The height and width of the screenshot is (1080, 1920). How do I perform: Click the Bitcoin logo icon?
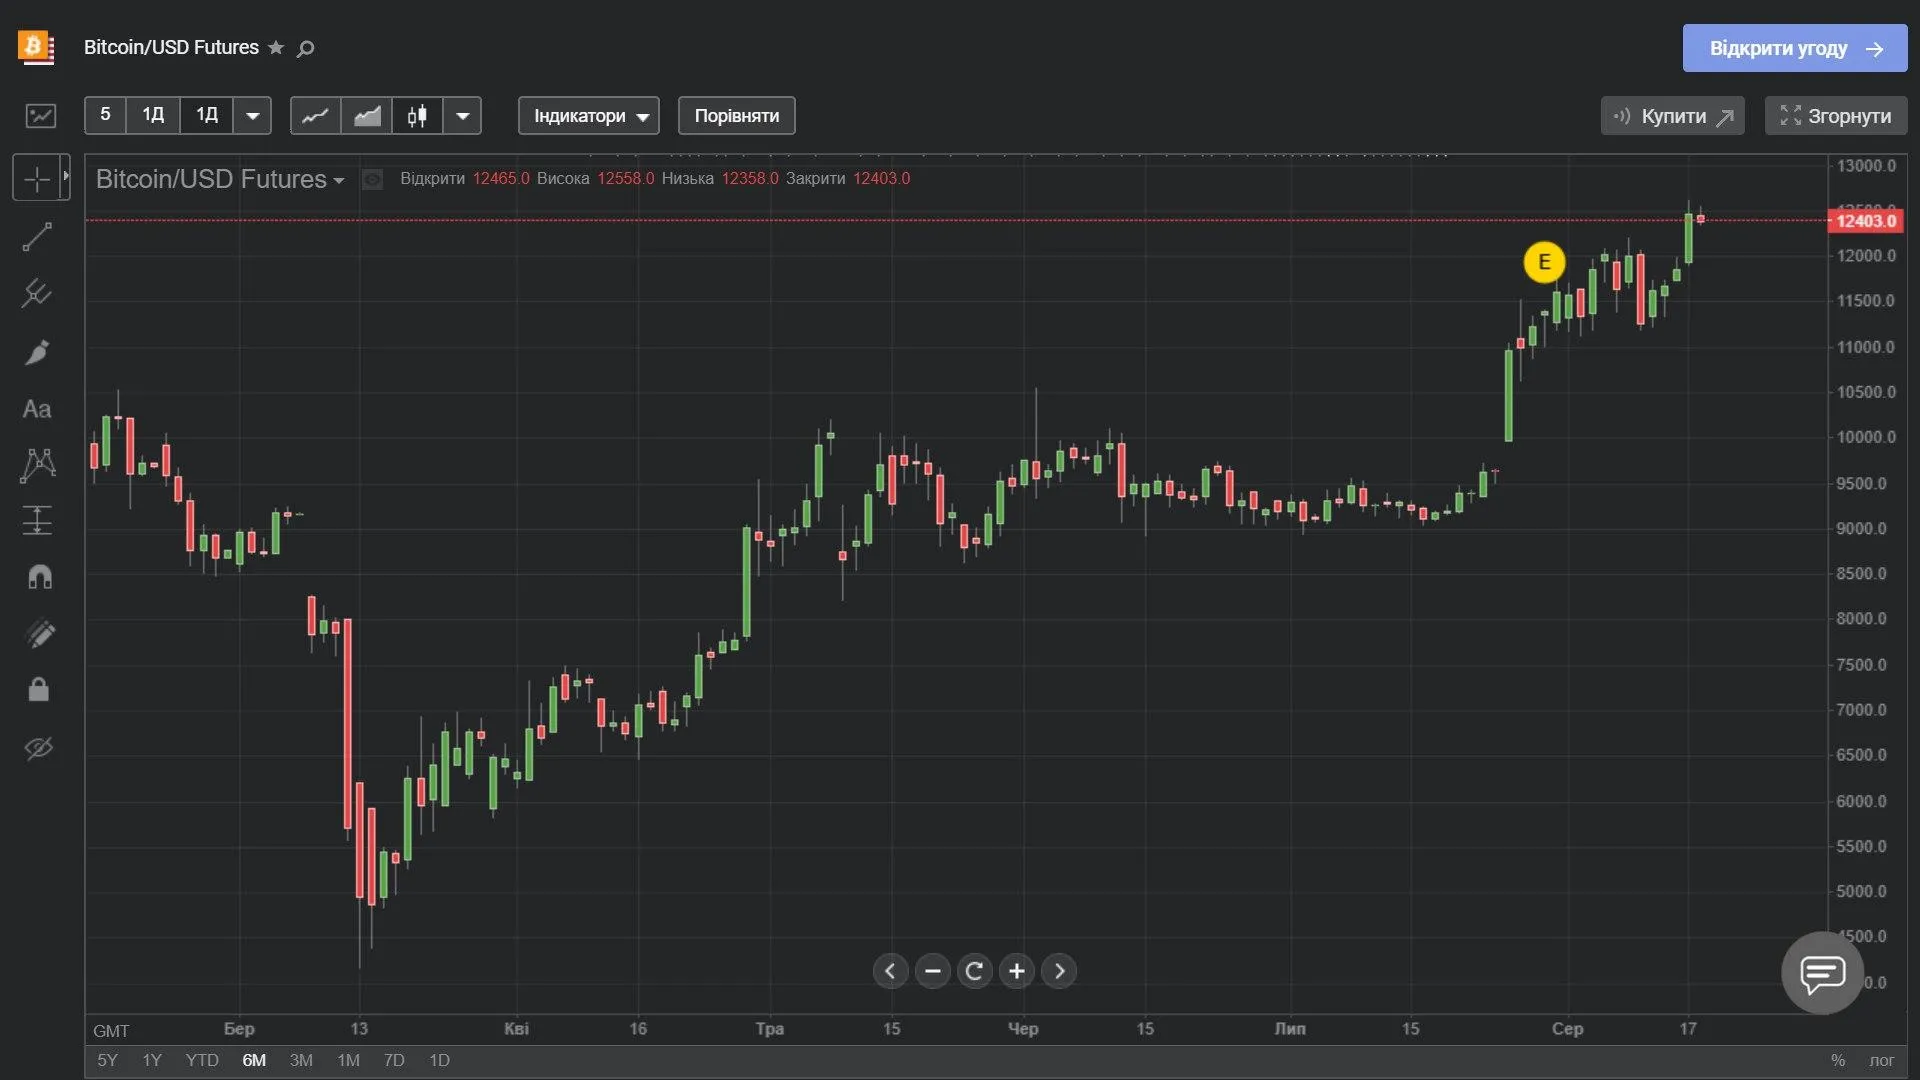click(36, 47)
